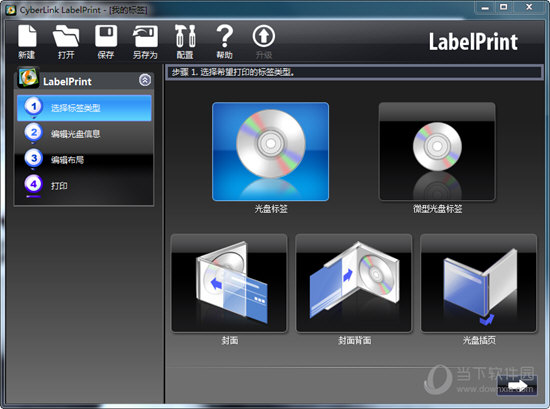Choose the 封面背面 back cover type
550x409 pixels.
tap(354, 283)
